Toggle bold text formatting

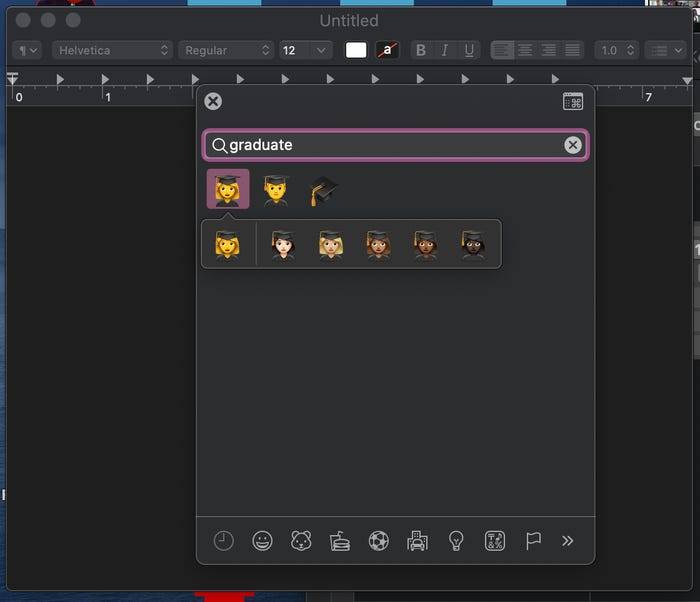tap(420, 50)
